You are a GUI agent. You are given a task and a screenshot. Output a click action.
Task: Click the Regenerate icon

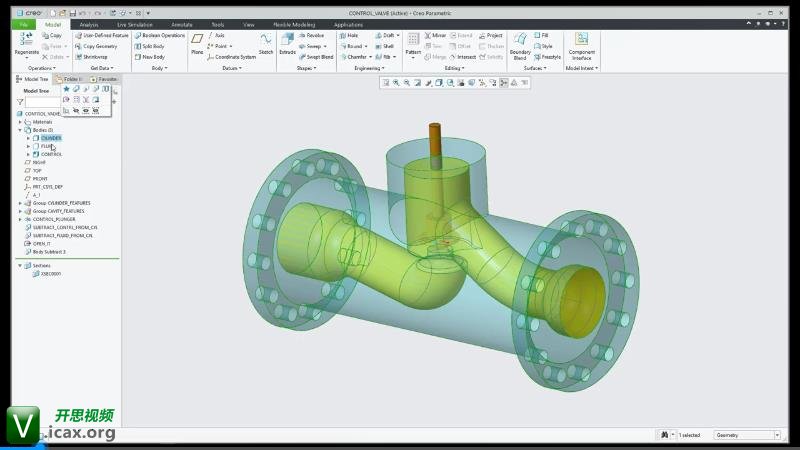pyautogui.click(x=27, y=41)
